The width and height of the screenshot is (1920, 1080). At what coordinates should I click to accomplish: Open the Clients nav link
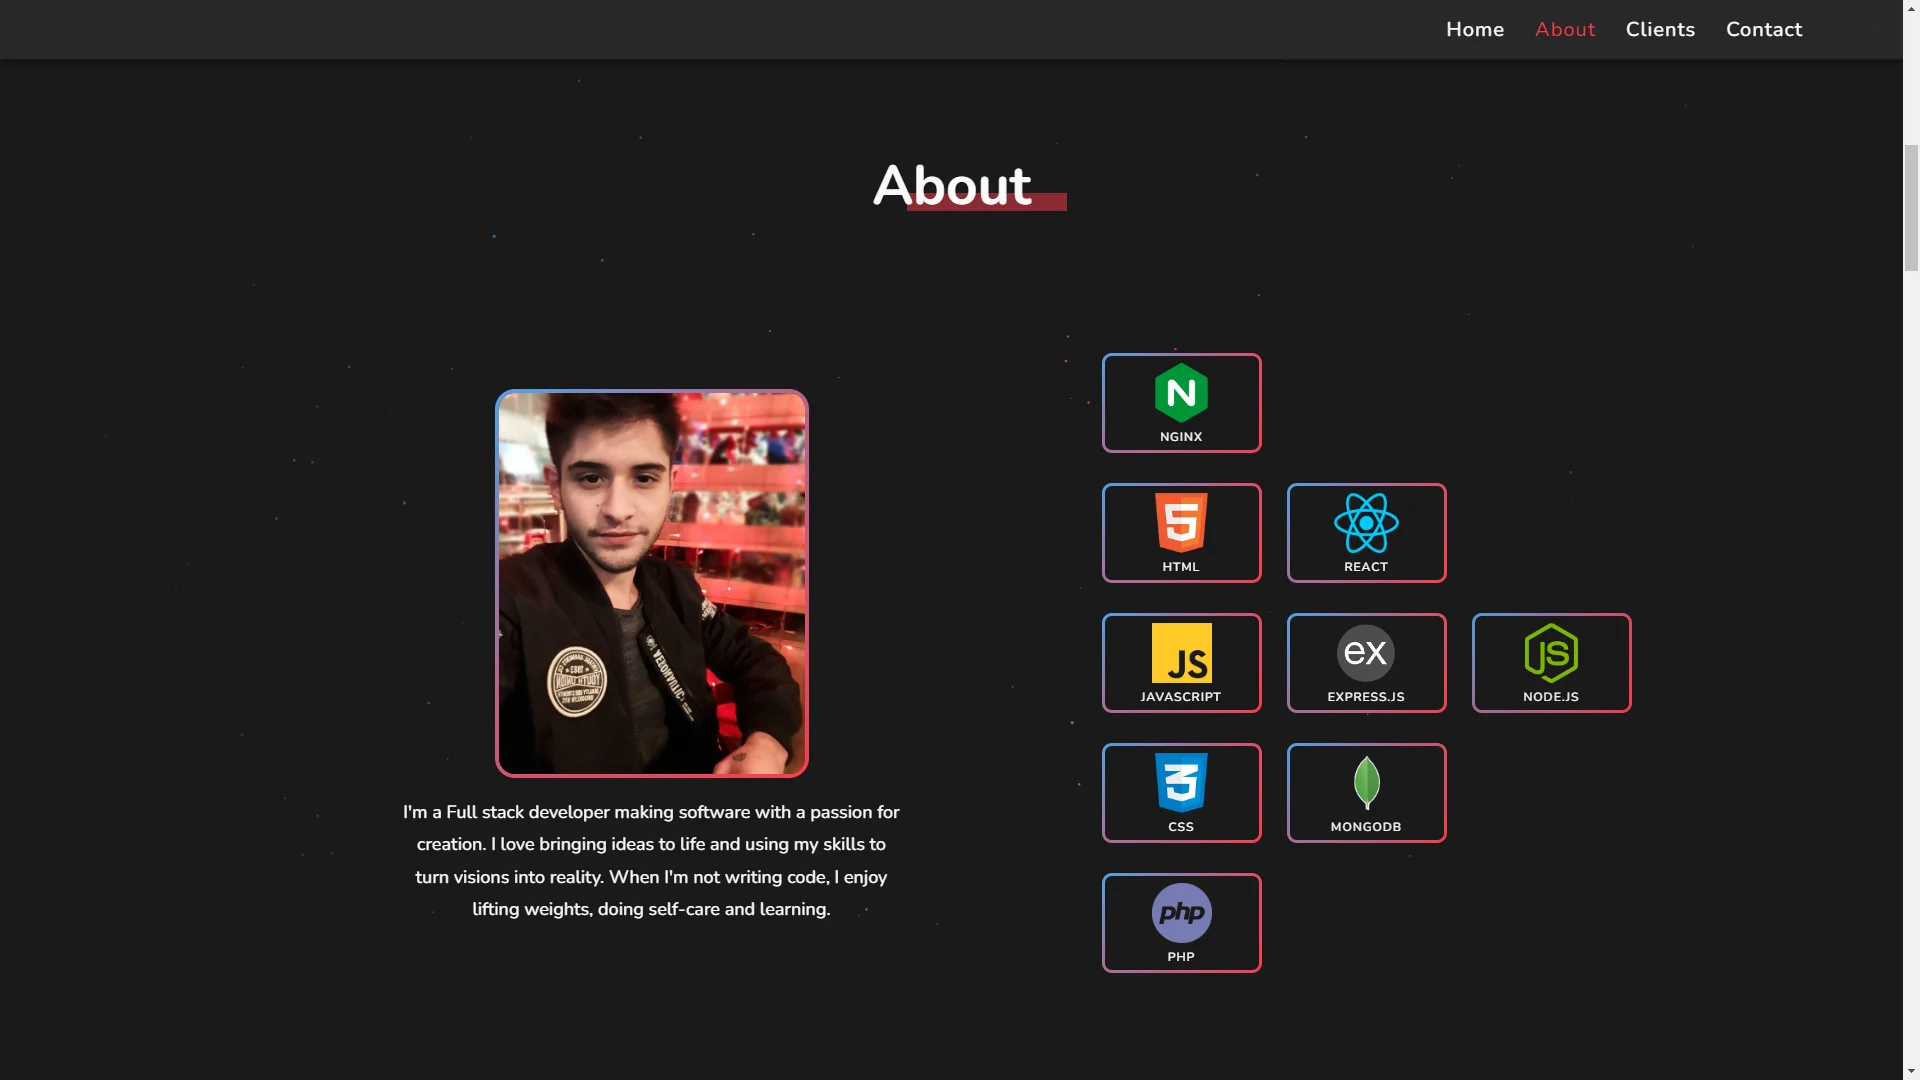pos(1659,29)
